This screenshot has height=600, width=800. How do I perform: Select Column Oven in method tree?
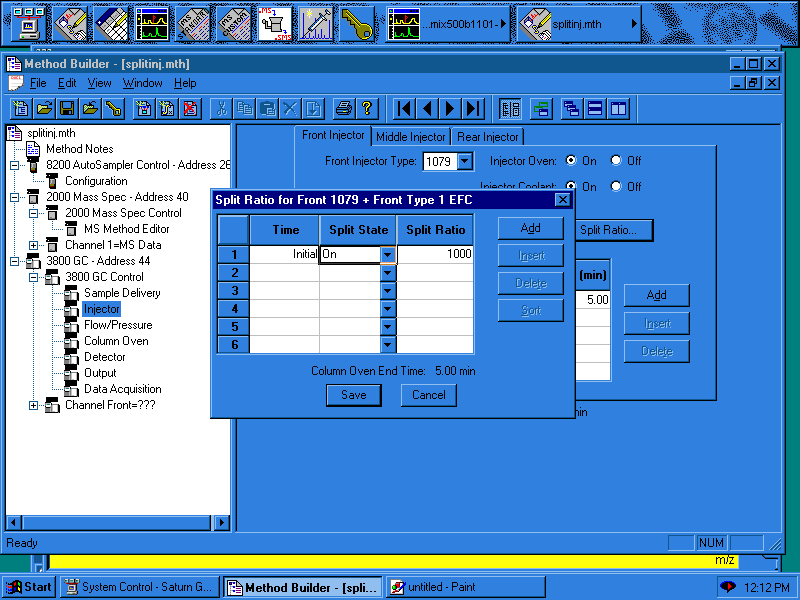click(116, 341)
